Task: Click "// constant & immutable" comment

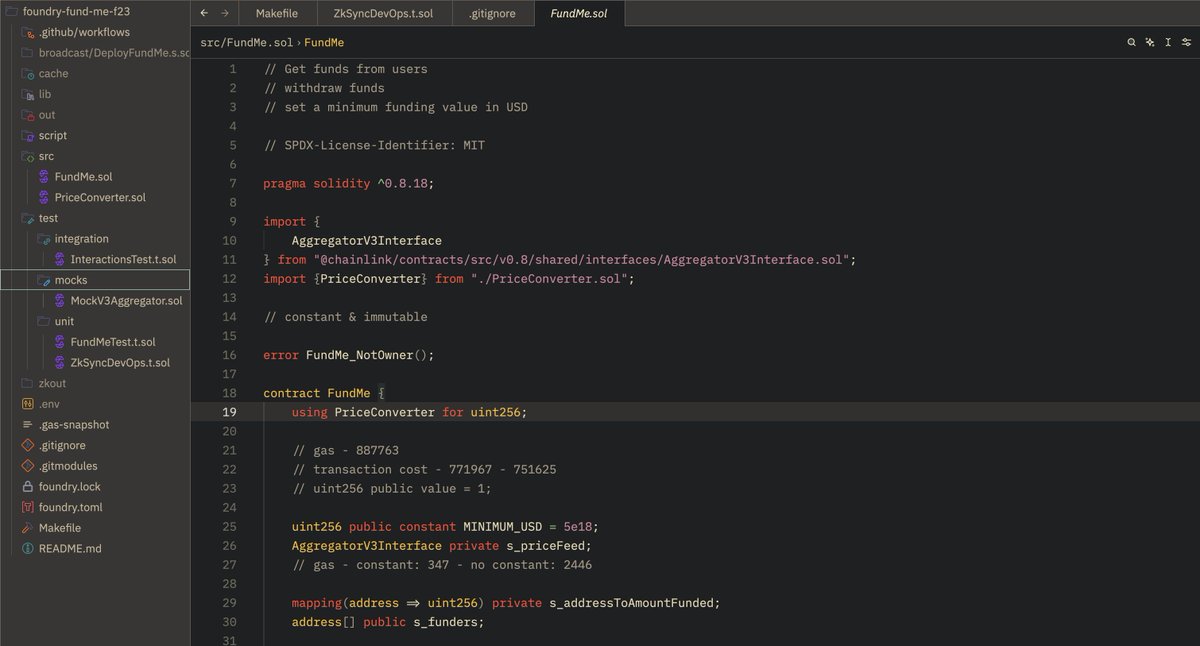Action: tap(345, 317)
